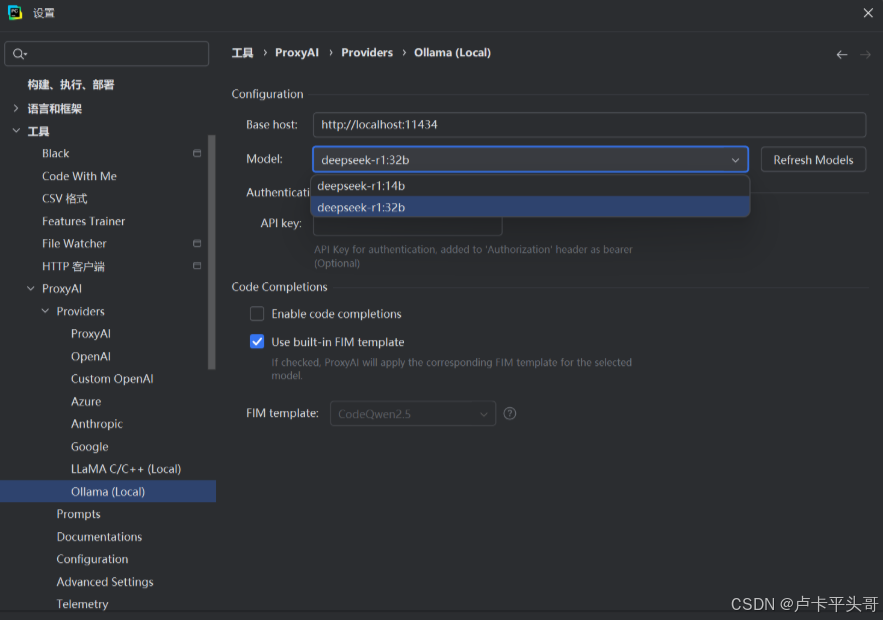
Task: Select Ollama (Local) in the tree
Action: pyautogui.click(x=108, y=491)
